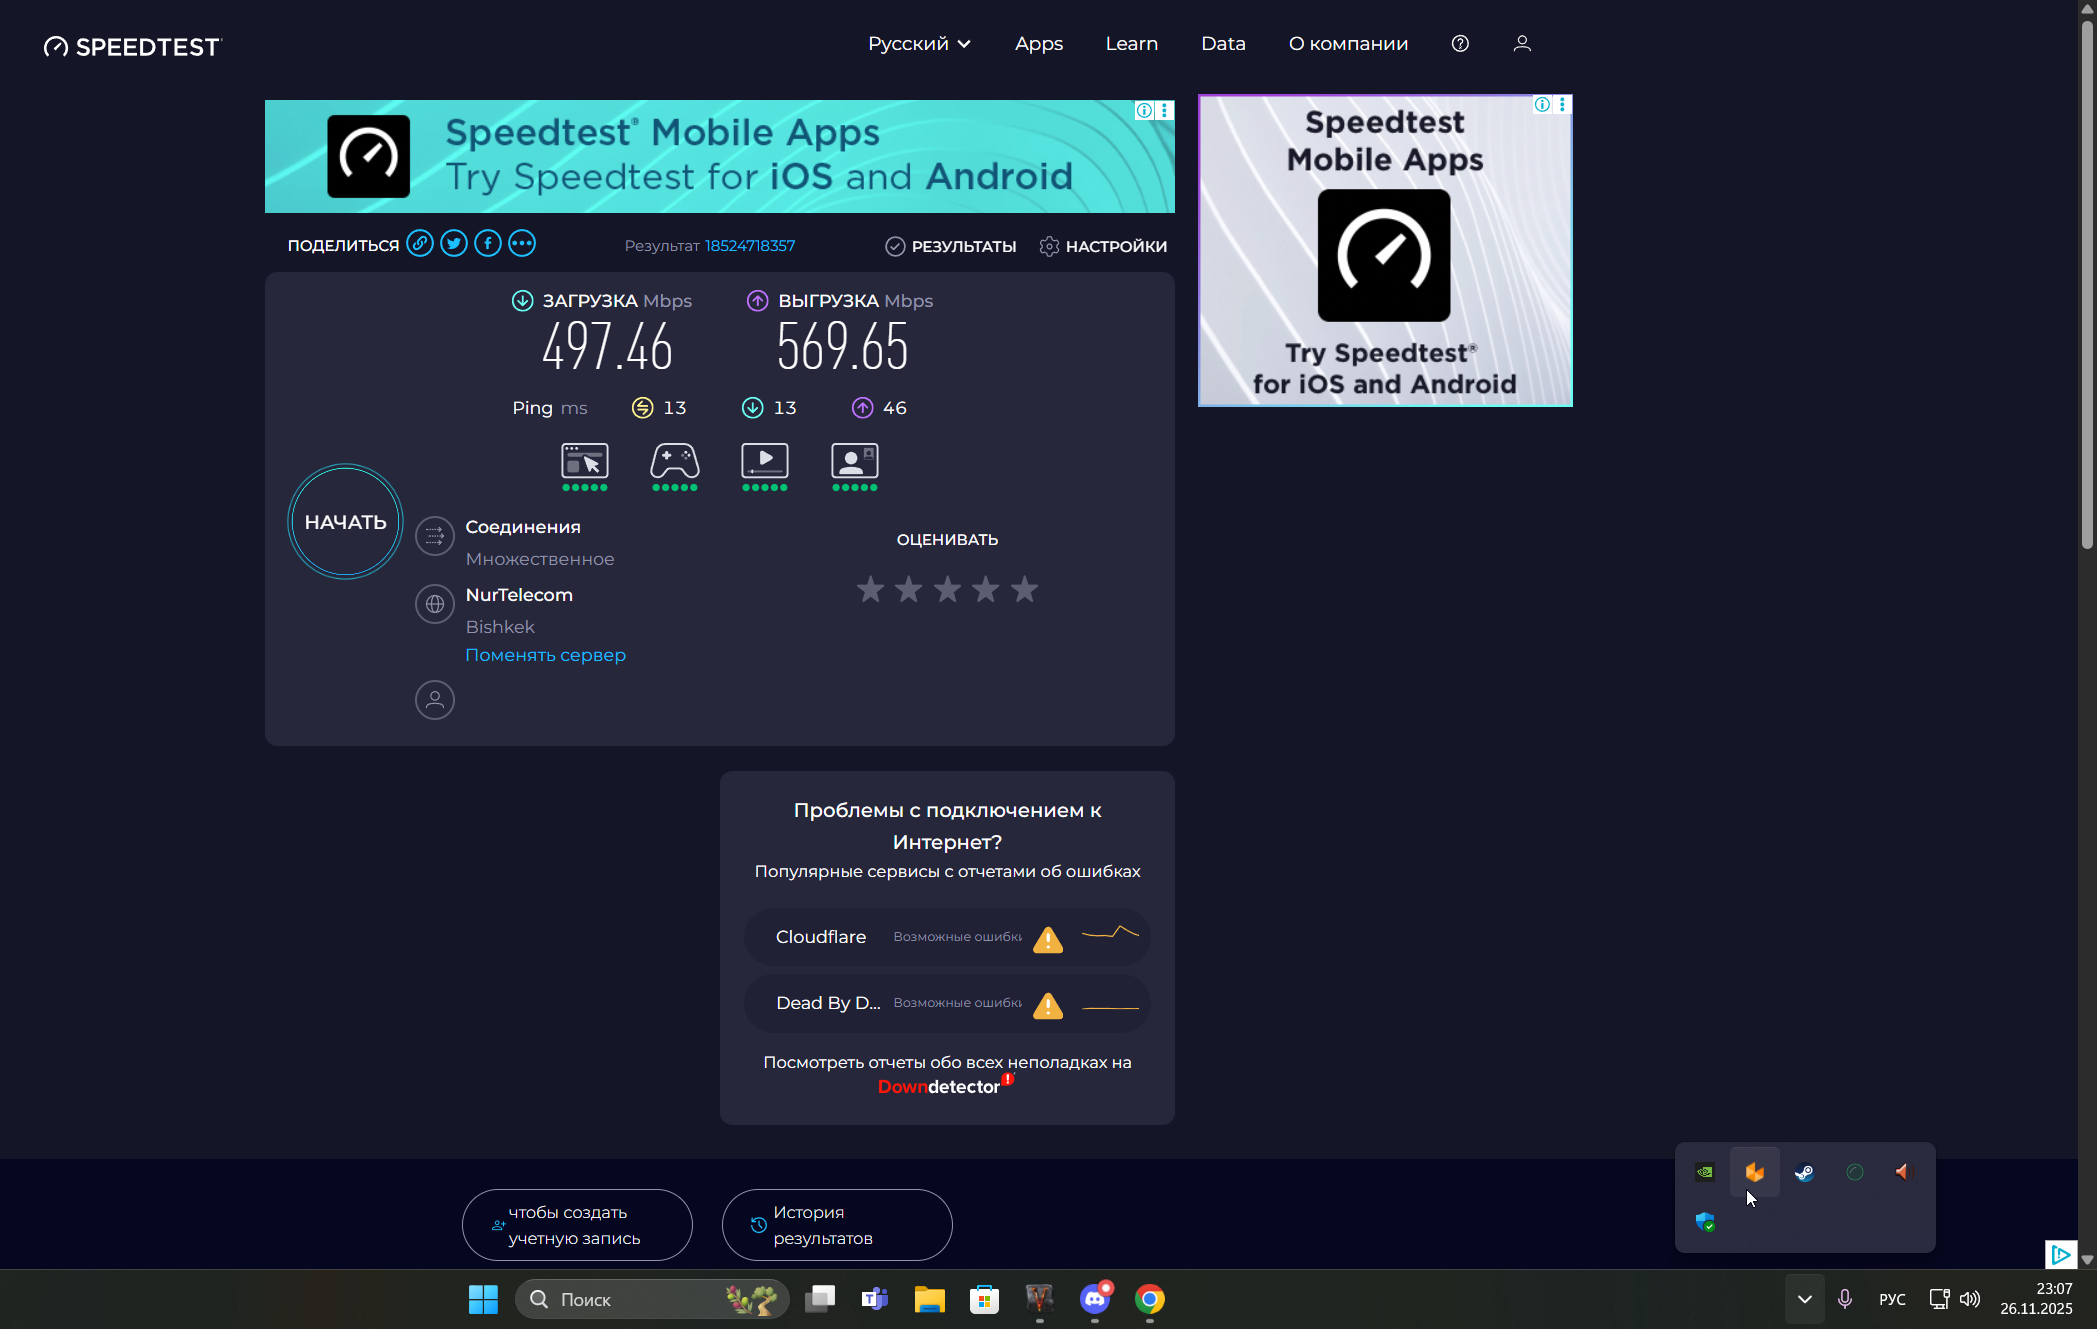2097x1329 pixels.
Task: Click the gaming controller quality icon
Action: coord(675,462)
